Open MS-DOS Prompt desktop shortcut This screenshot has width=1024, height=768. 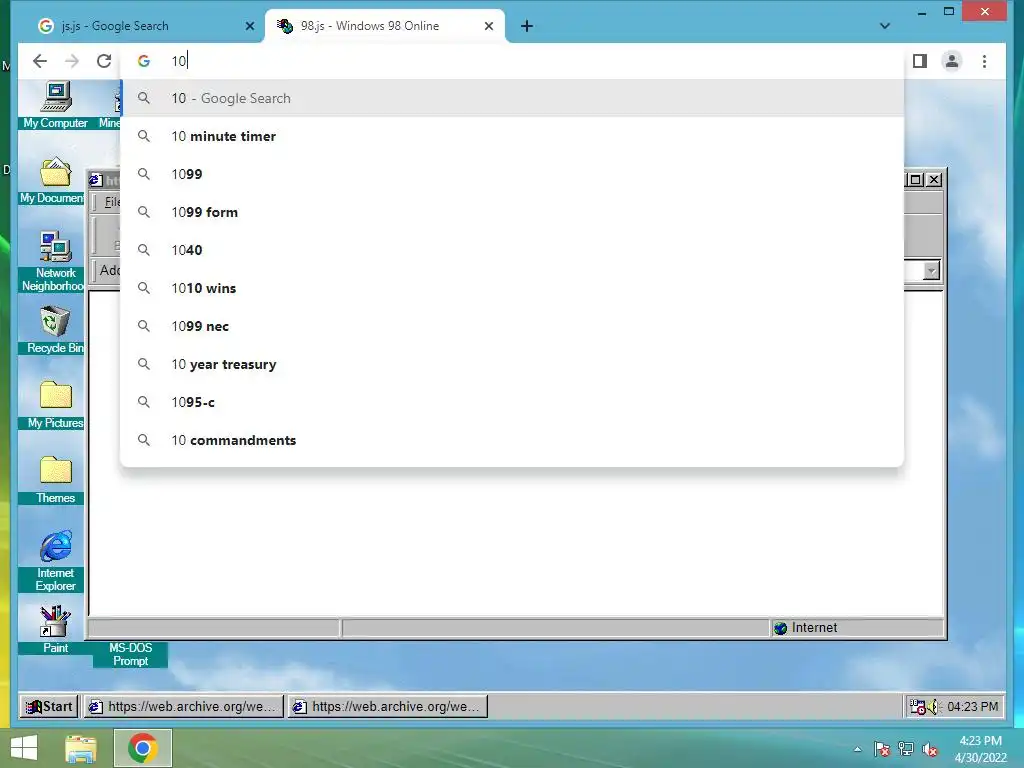point(131,654)
